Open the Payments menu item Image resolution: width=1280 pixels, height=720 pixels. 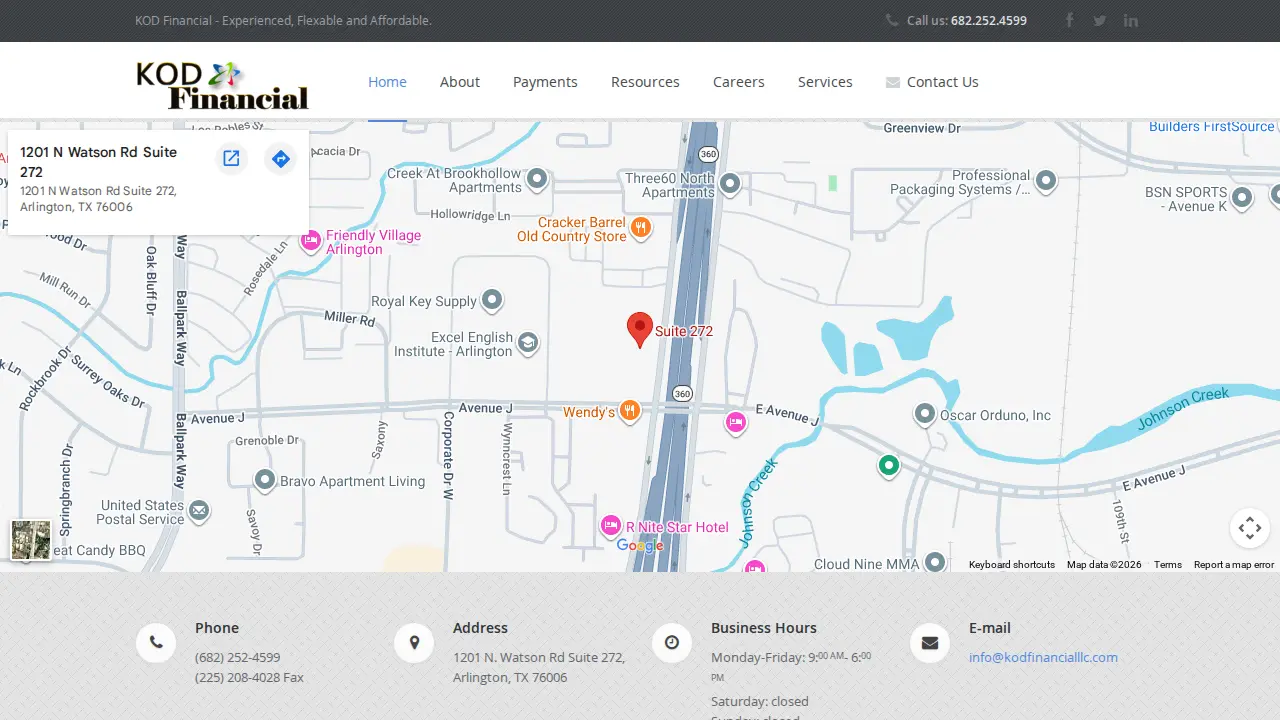pyautogui.click(x=545, y=82)
